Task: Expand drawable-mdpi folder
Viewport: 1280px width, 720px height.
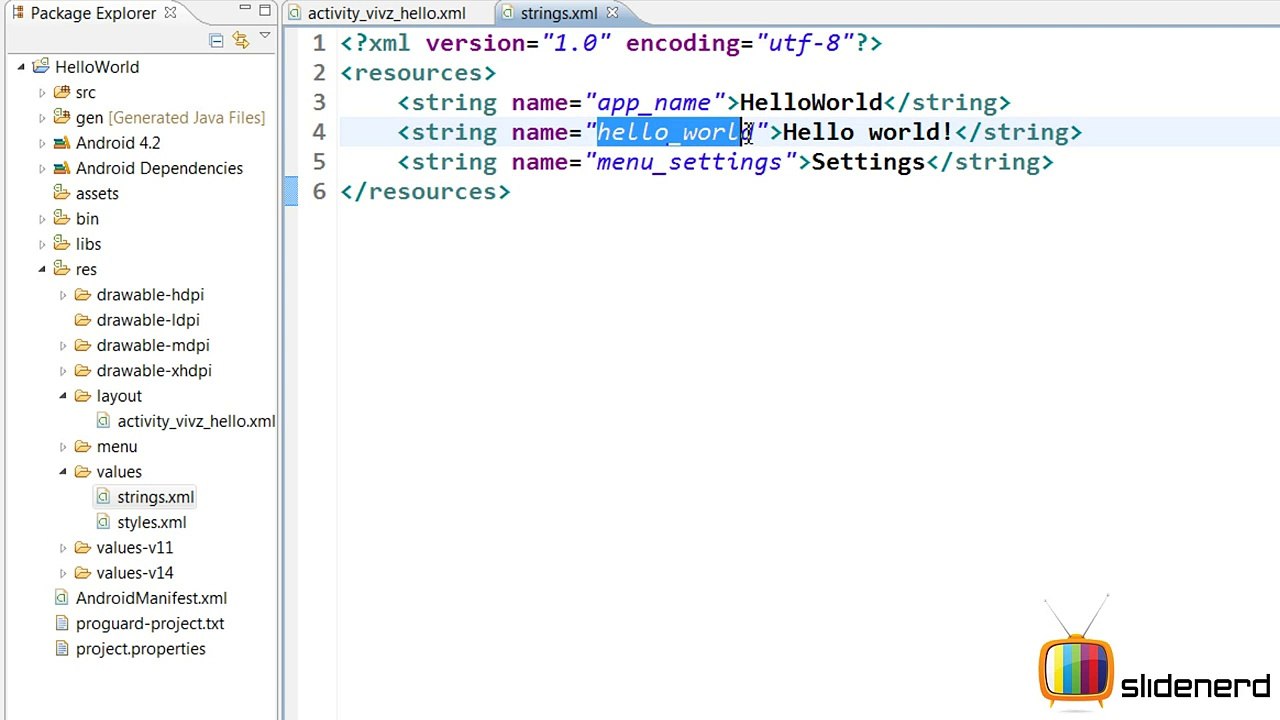Action: click(x=63, y=345)
